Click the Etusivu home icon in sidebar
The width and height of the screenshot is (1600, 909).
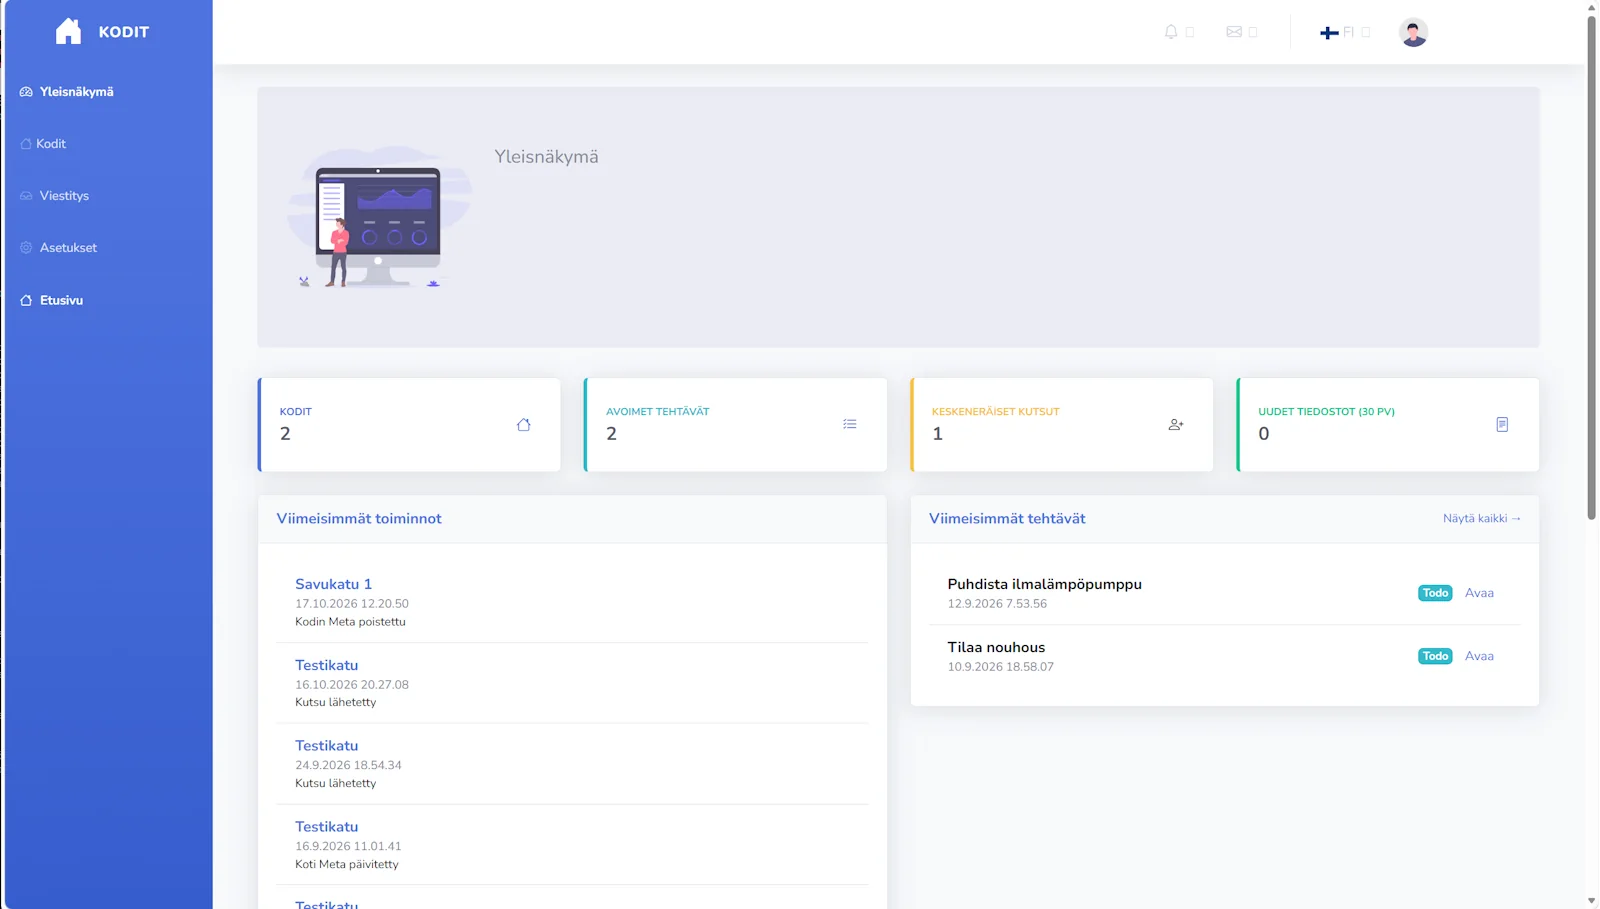[26, 300]
